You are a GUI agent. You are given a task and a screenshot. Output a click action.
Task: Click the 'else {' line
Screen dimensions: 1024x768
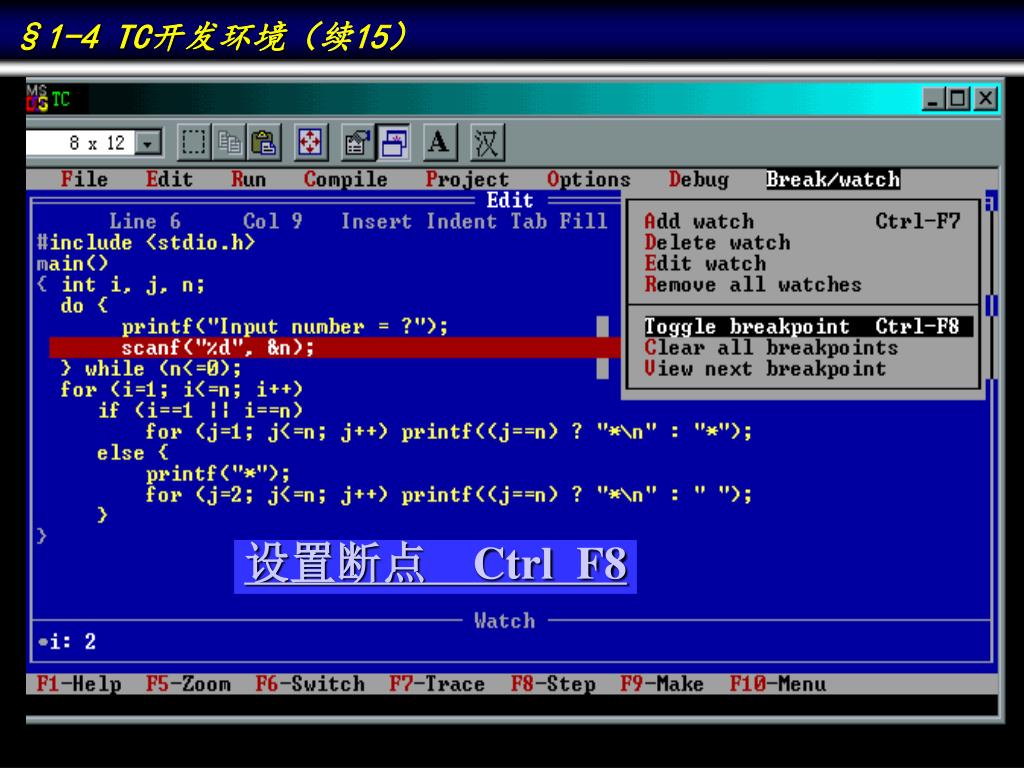[133, 452]
